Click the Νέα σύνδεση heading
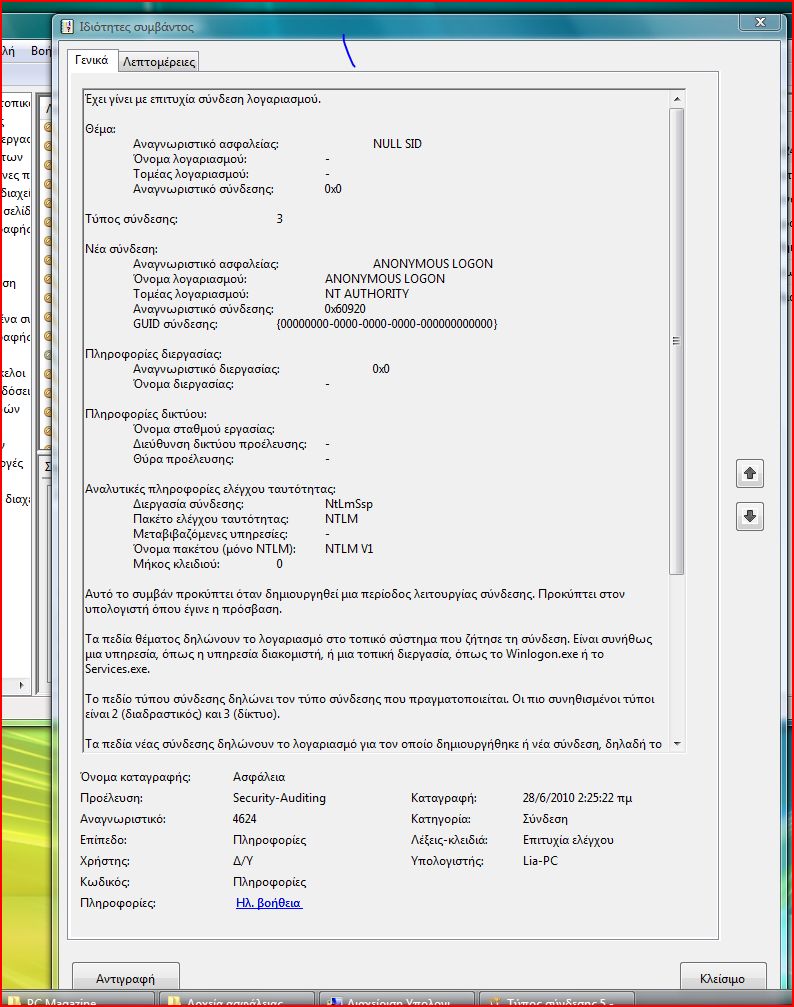 [121, 249]
